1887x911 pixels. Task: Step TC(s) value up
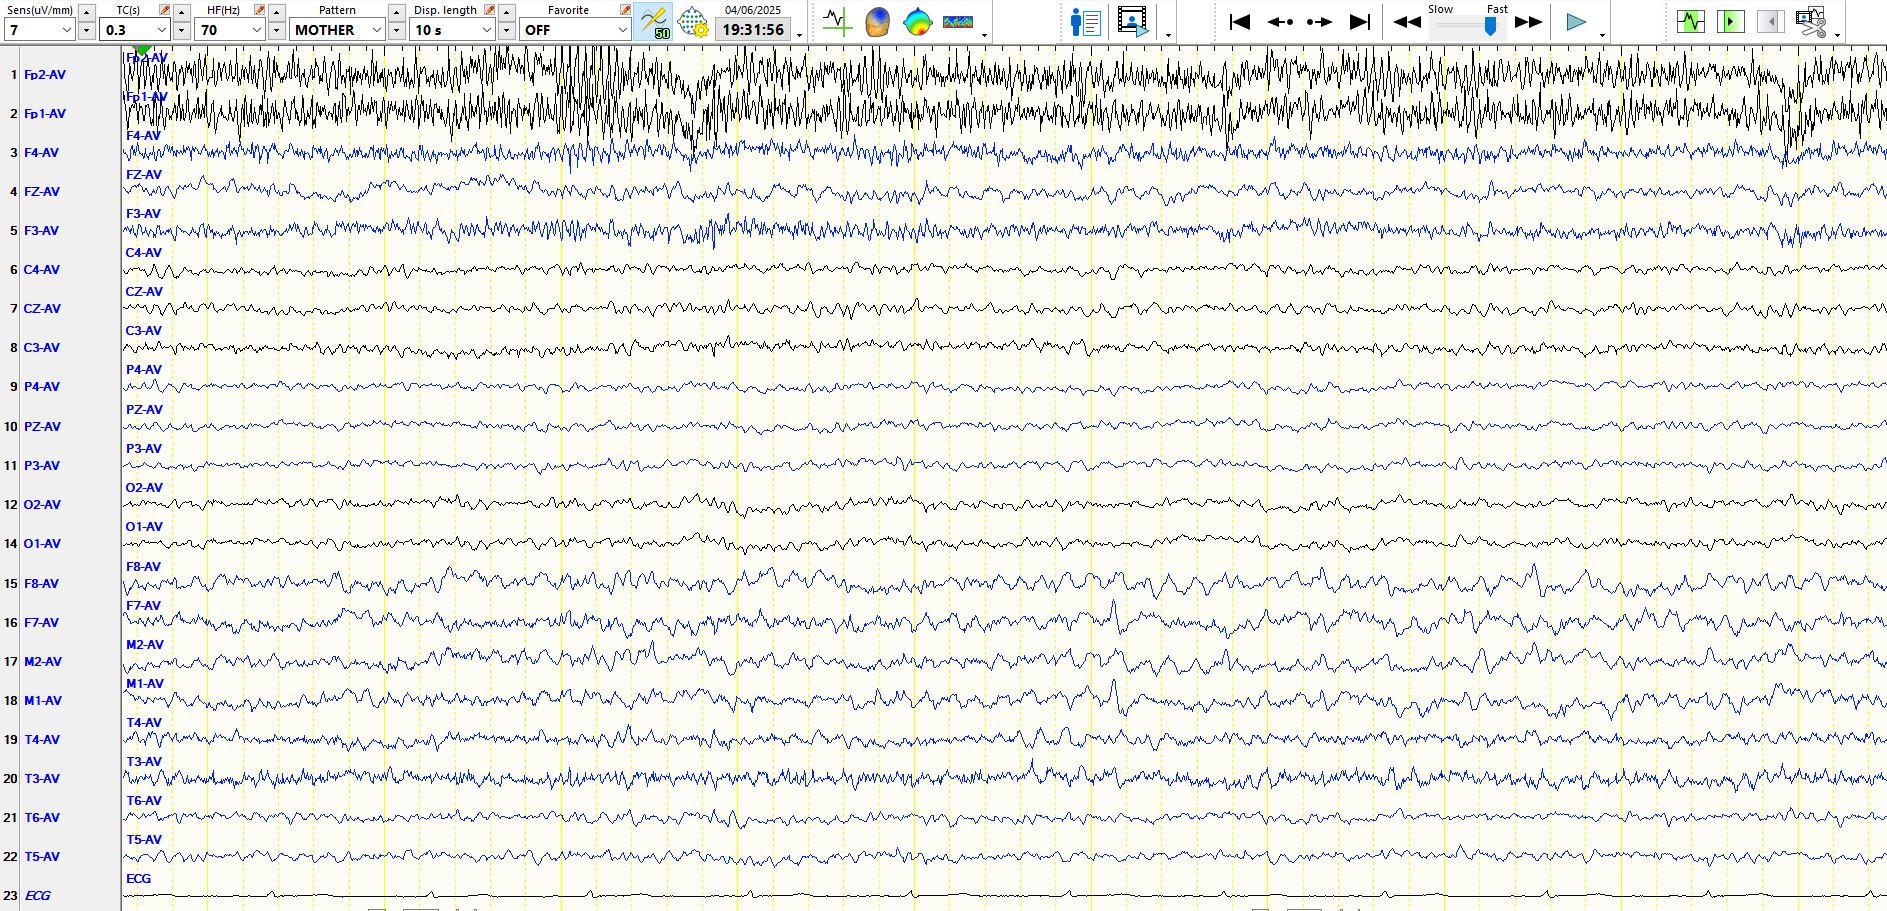[181, 12]
